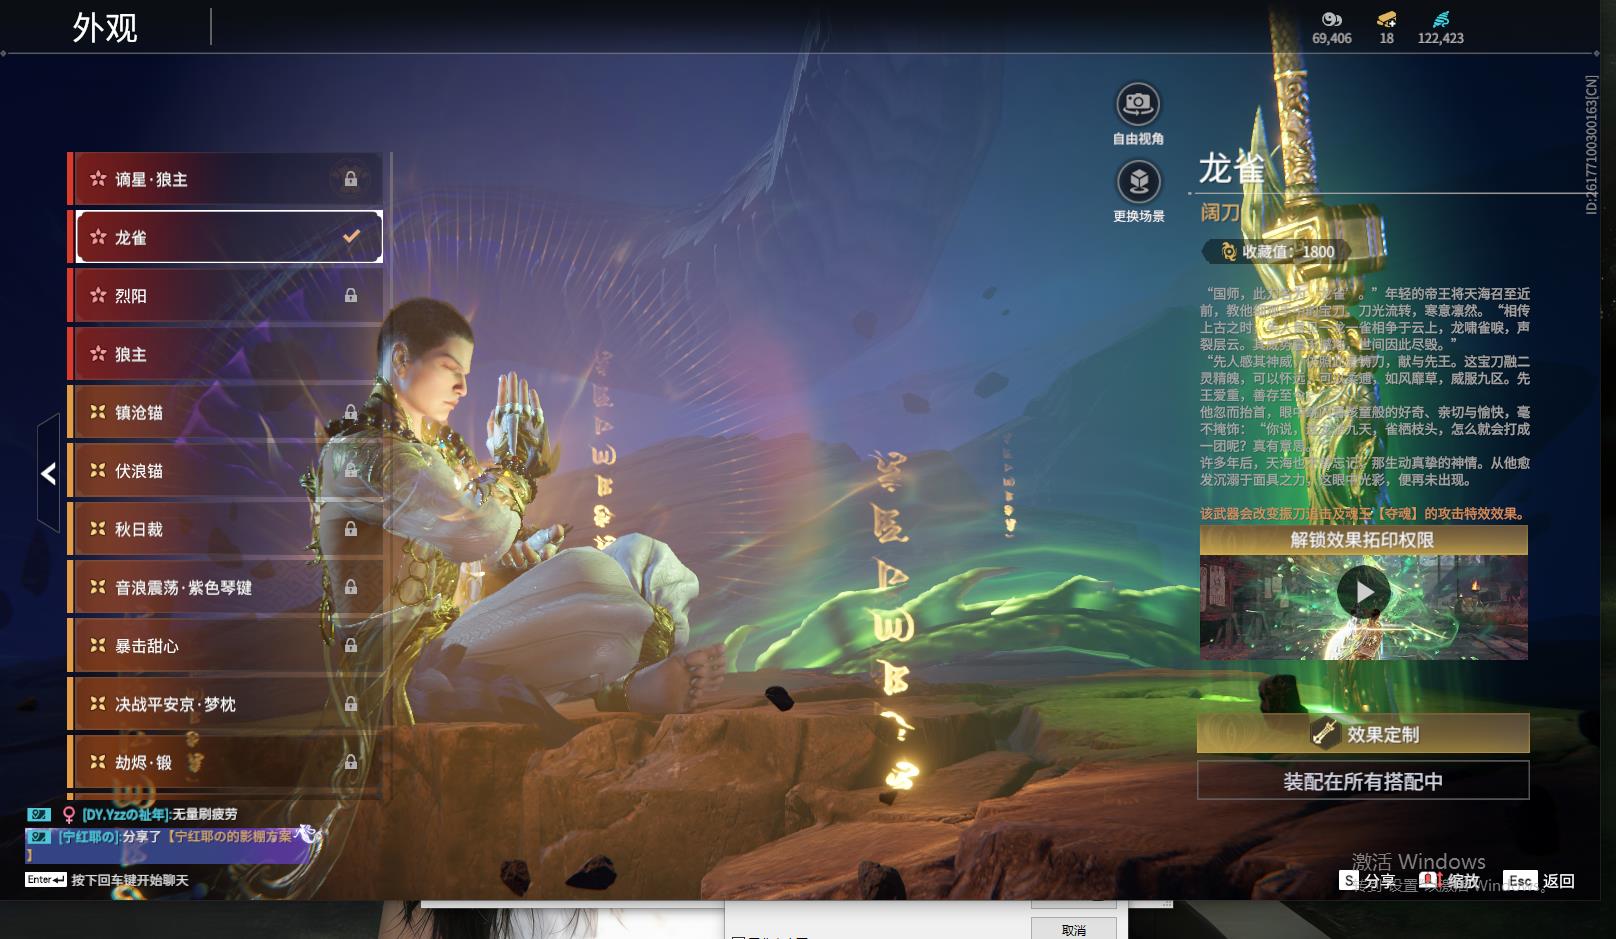This screenshot has width=1616, height=939.
Task: Click the 解锁效果拓印权限 banner
Action: tap(1363, 540)
